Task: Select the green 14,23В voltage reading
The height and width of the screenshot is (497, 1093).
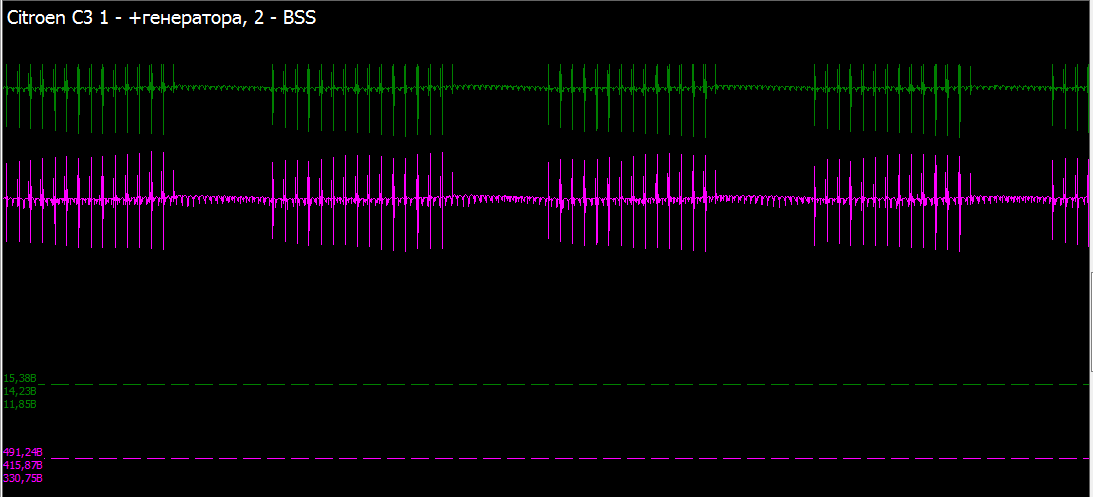Action: tap(20, 391)
